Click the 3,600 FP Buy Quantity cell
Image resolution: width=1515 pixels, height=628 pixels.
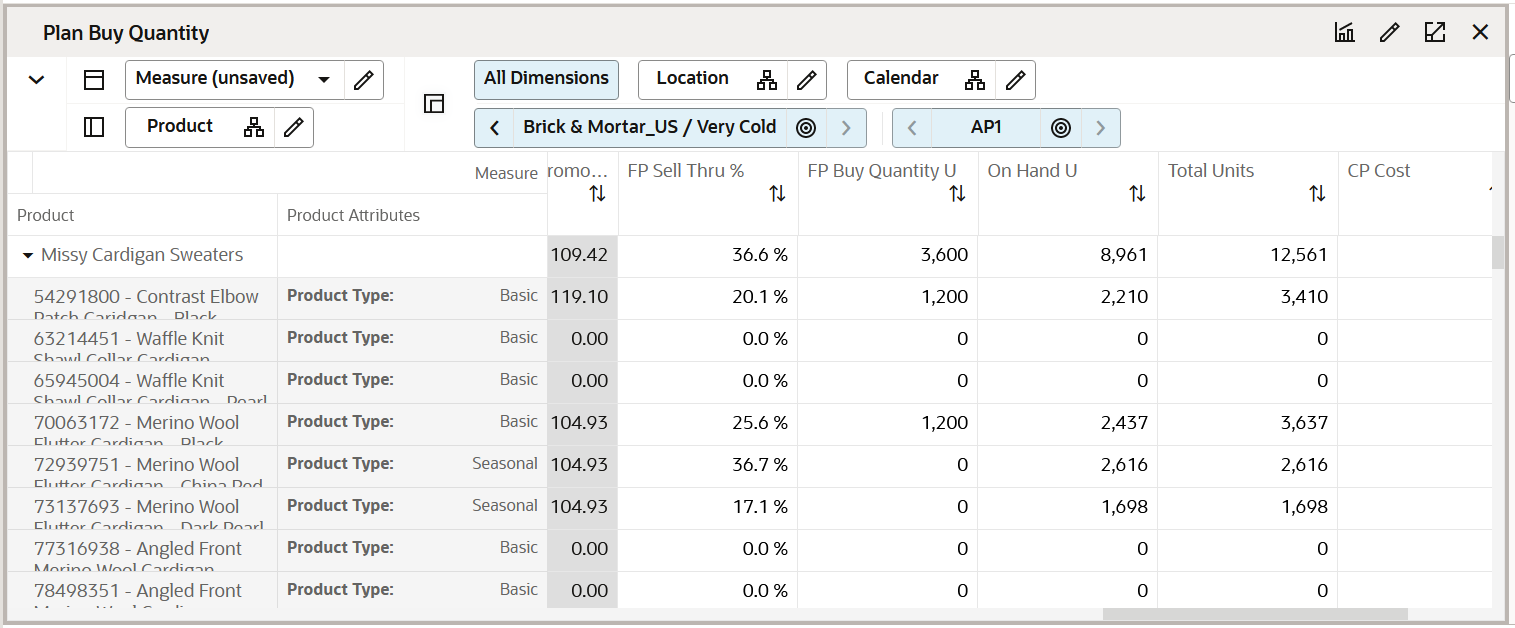(x=888, y=256)
